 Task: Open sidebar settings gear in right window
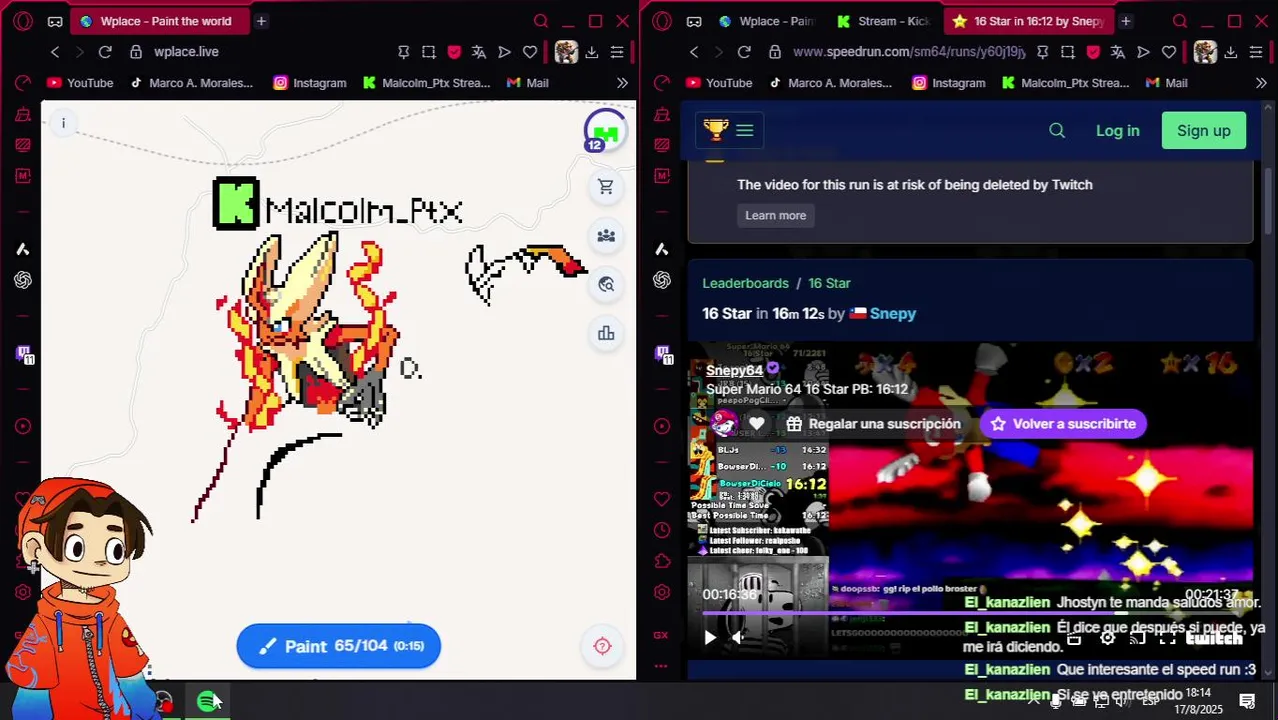coord(661,593)
